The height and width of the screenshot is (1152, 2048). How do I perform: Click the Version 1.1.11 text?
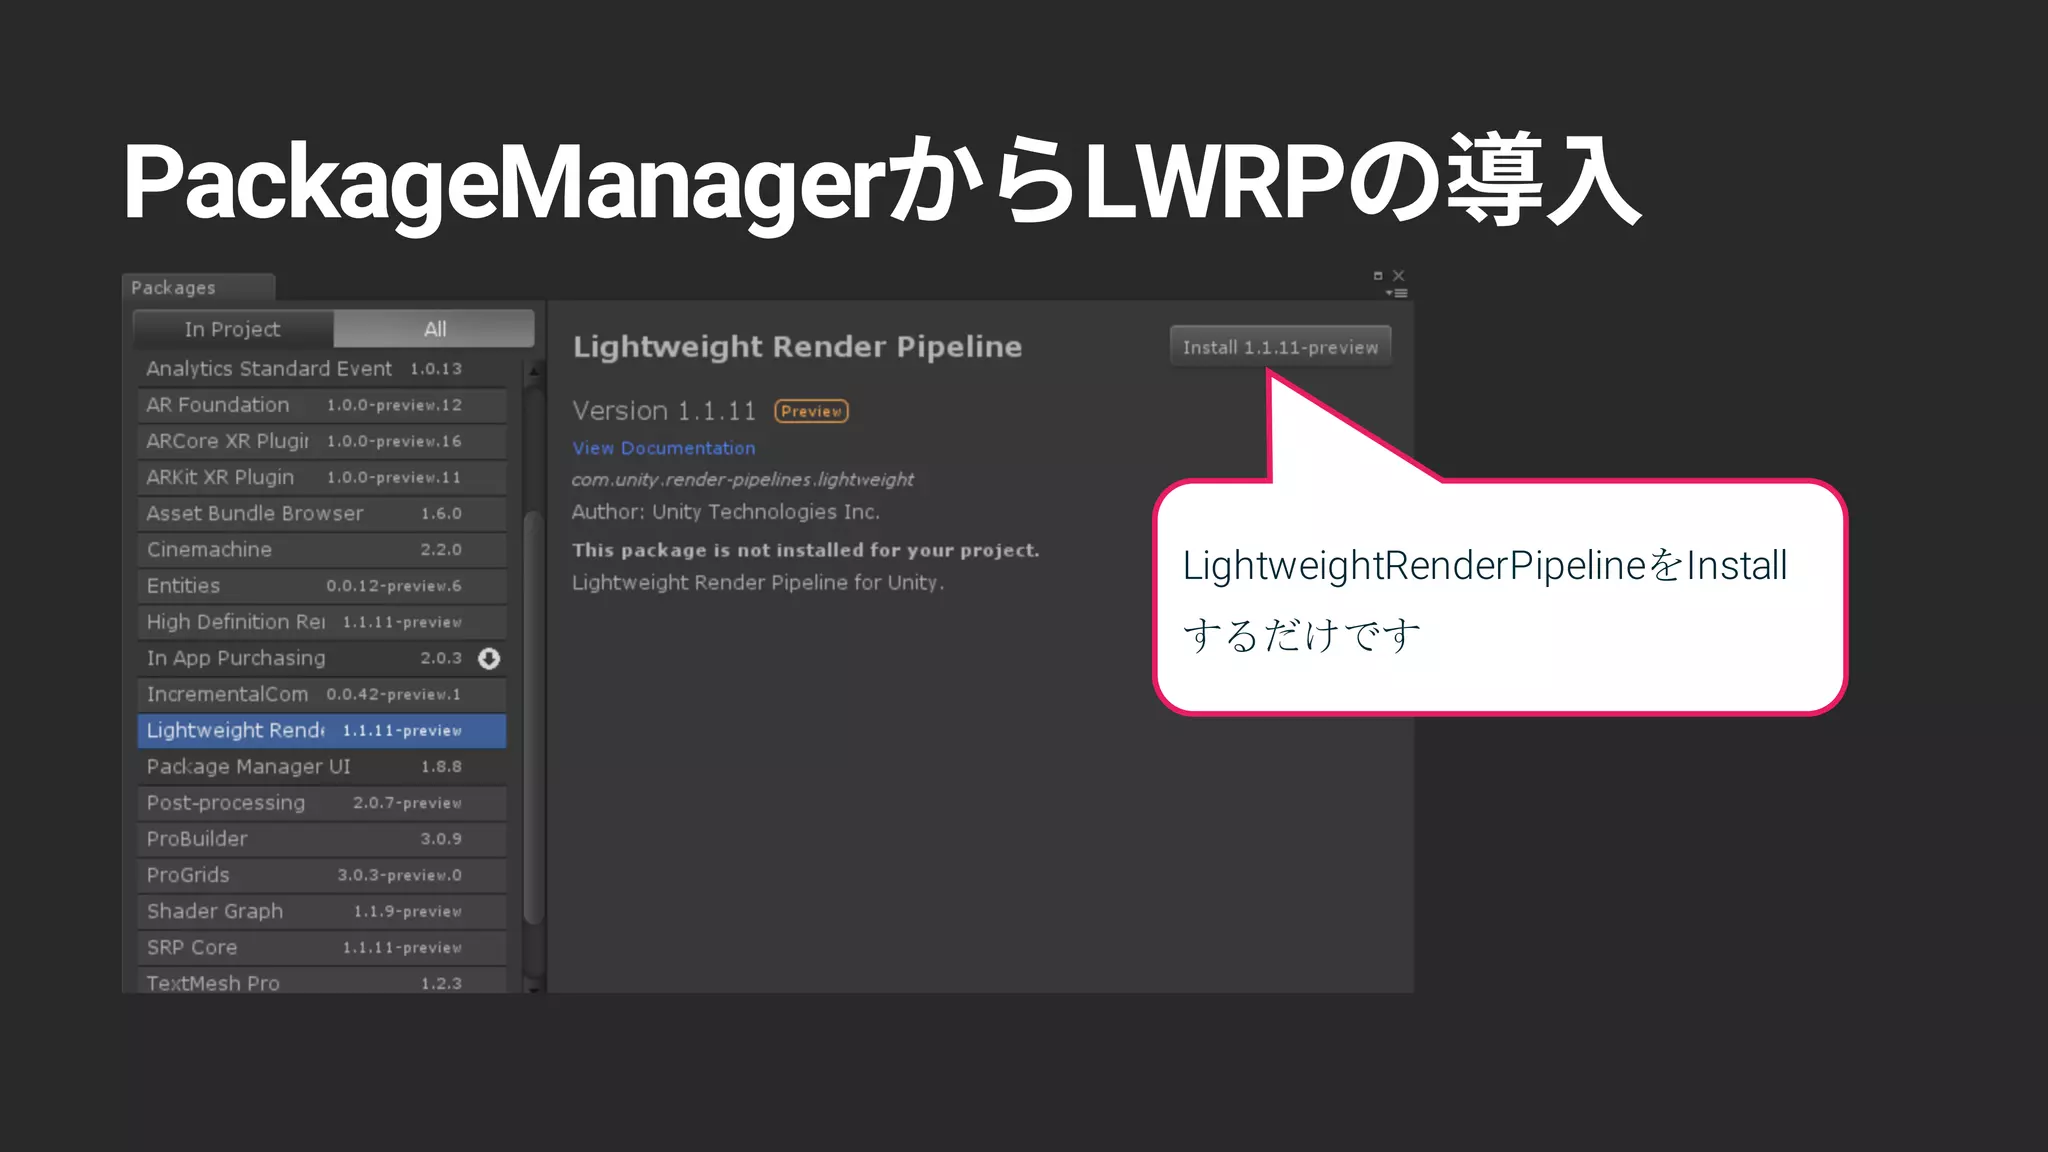[664, 411]
